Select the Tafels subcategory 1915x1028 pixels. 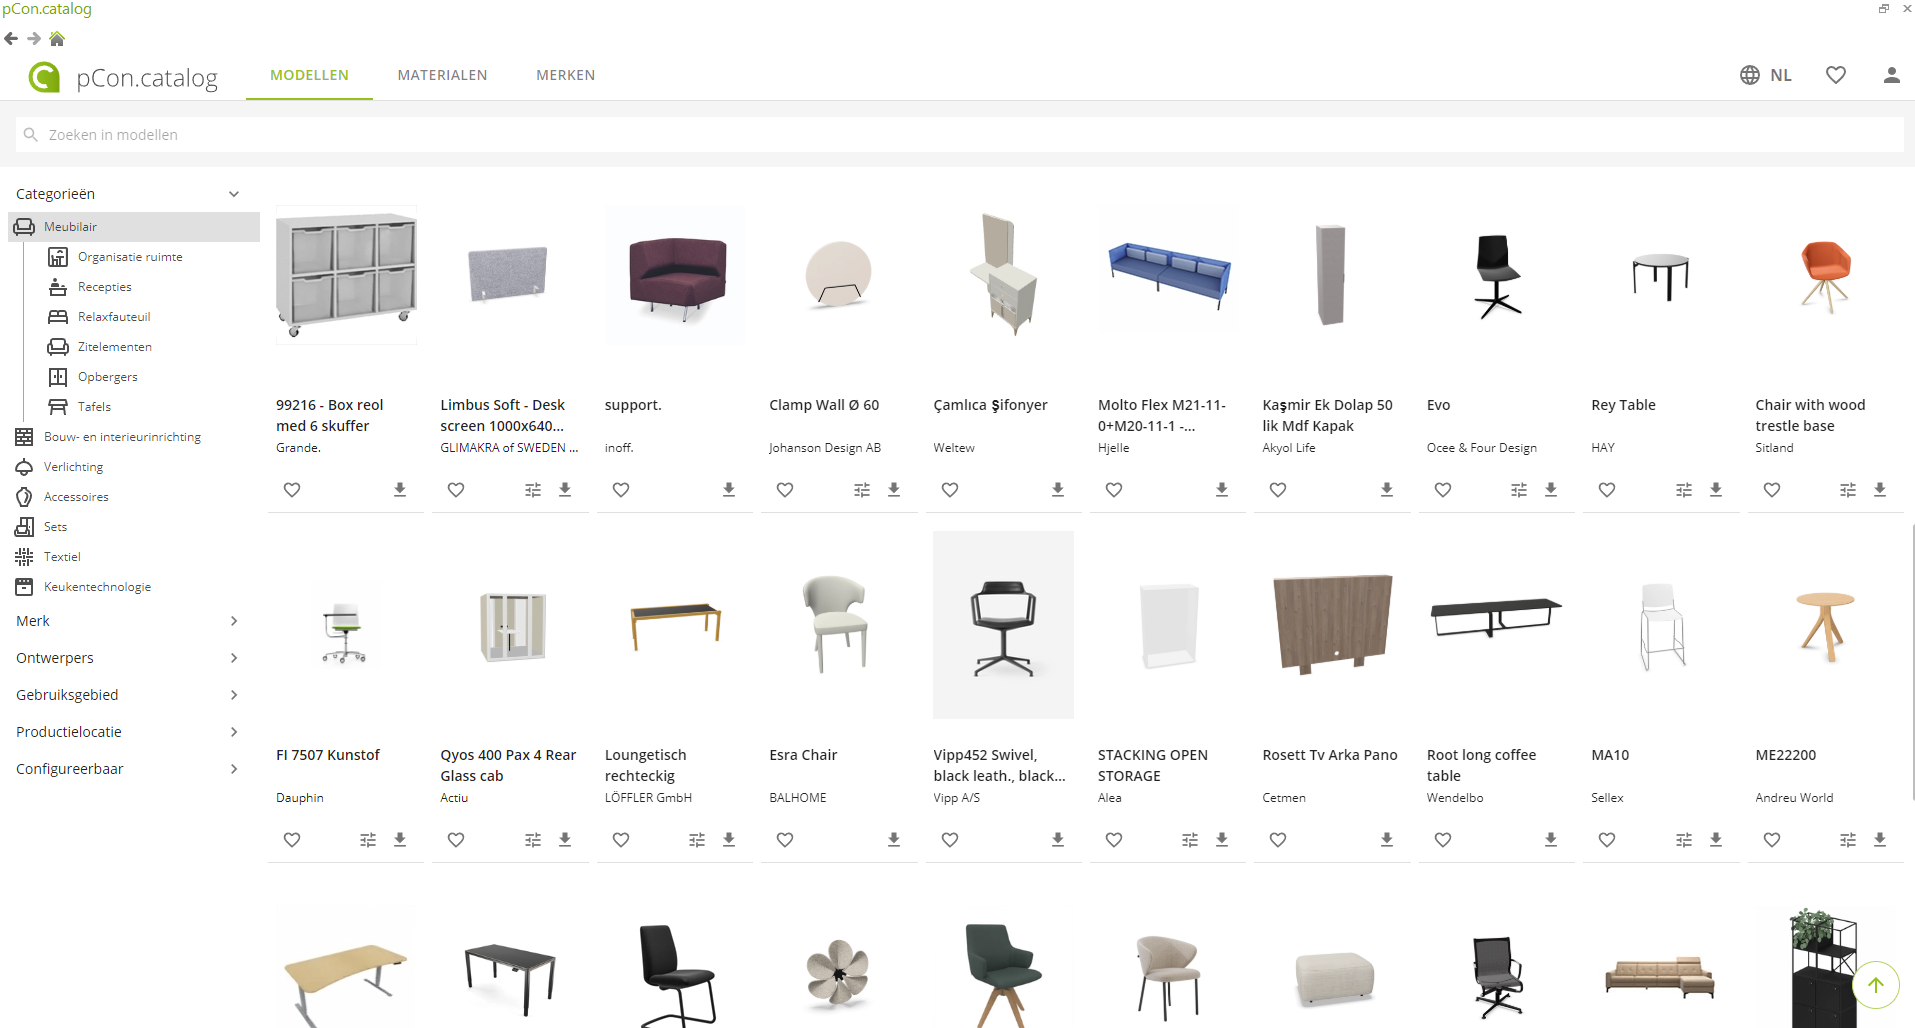coord(94,407)
